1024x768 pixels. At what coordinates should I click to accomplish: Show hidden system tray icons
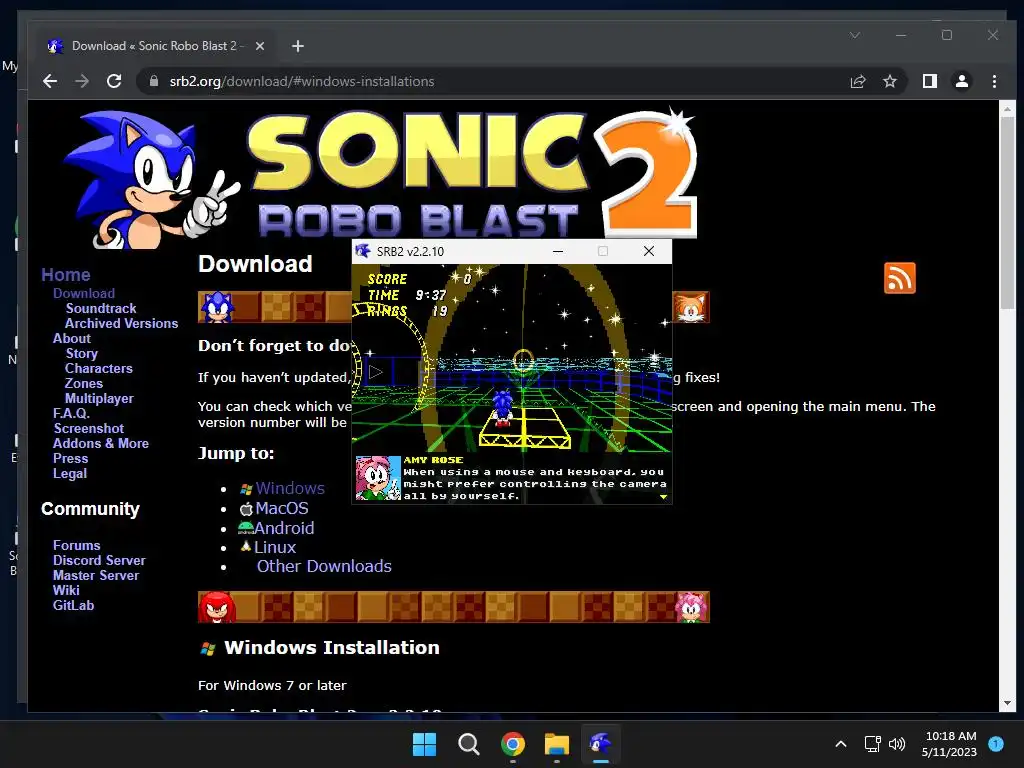click(841, 744)
